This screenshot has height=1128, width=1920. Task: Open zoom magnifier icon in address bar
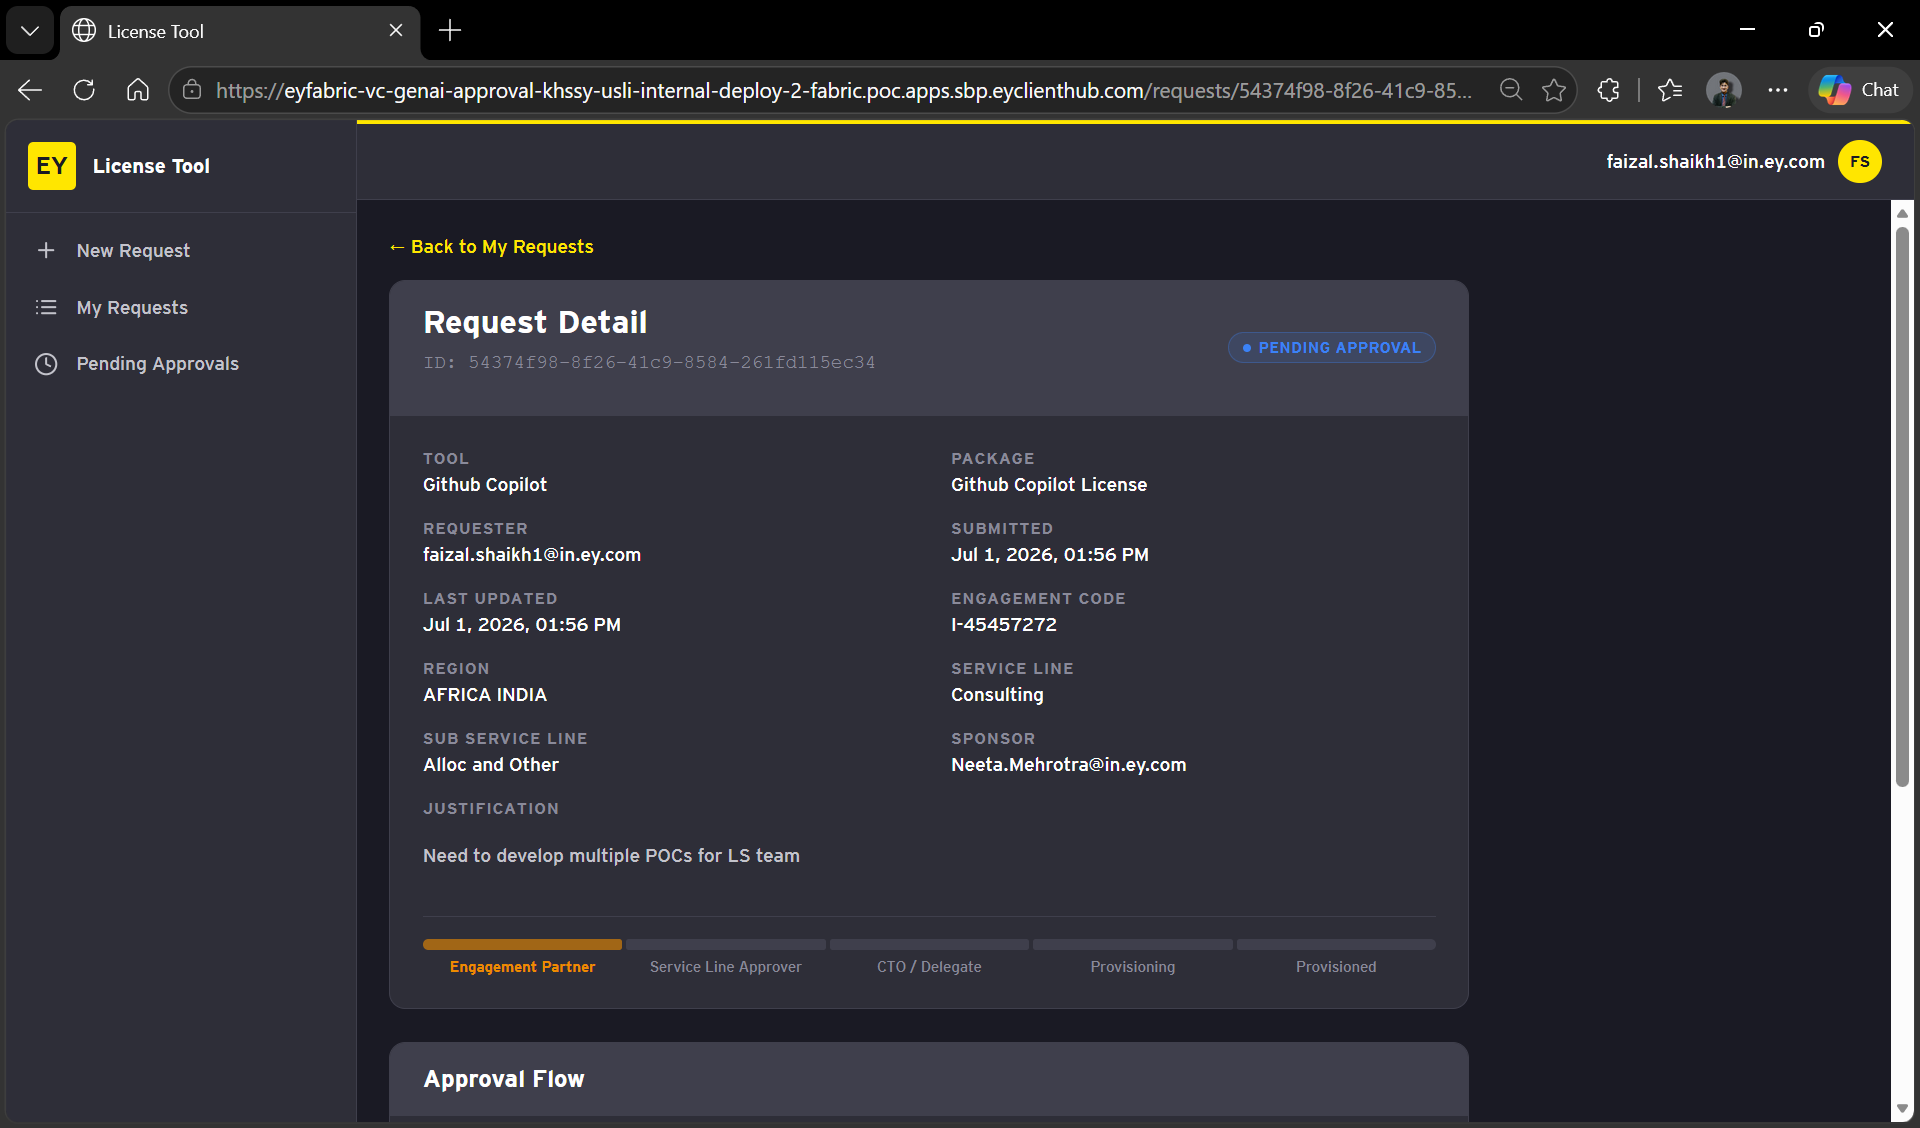tap(1511, 90)
